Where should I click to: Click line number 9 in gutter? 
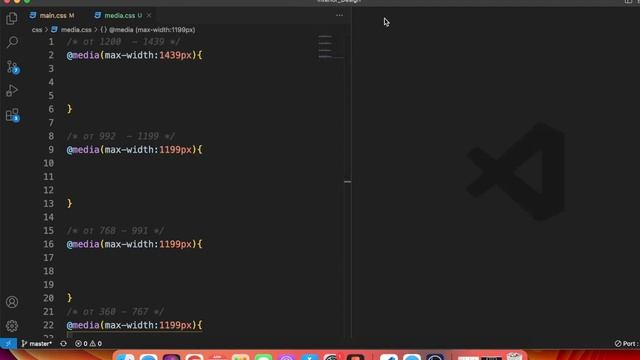click(x=51, y=150)
